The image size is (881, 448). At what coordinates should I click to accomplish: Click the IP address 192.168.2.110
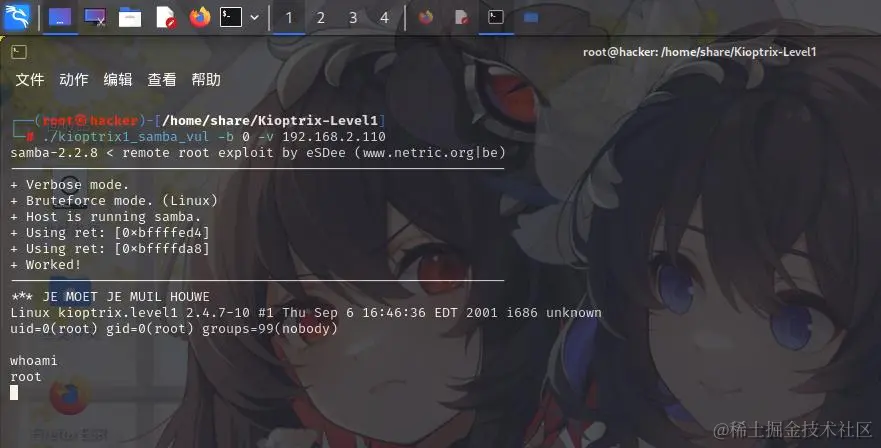pyautogui.click(x=334, y=137)
